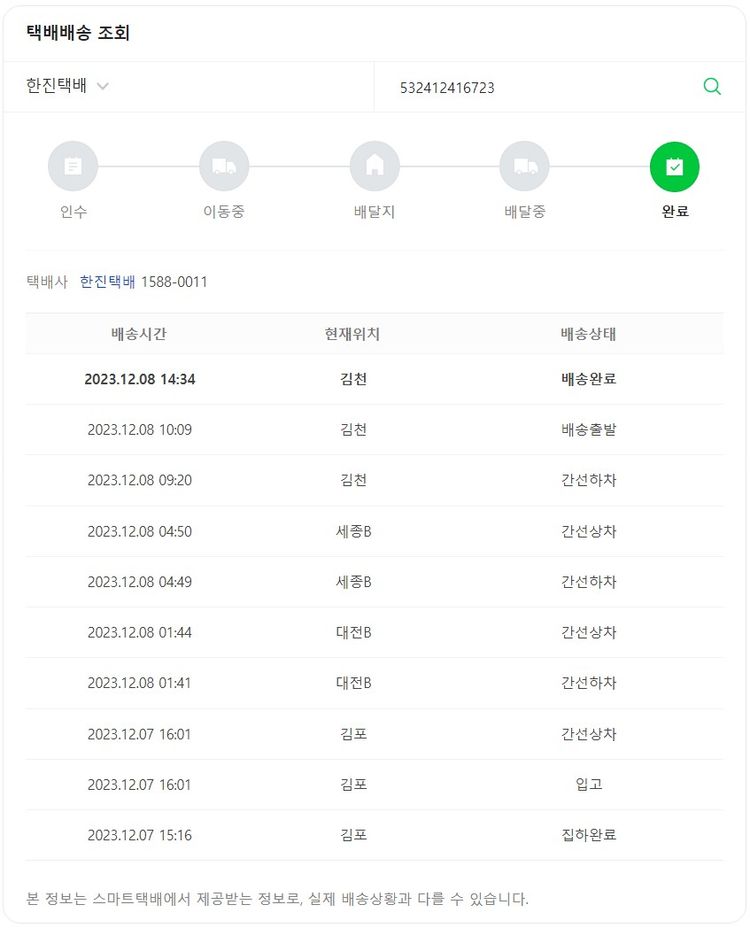Click the 현재위치 column header

coord(353,334)
